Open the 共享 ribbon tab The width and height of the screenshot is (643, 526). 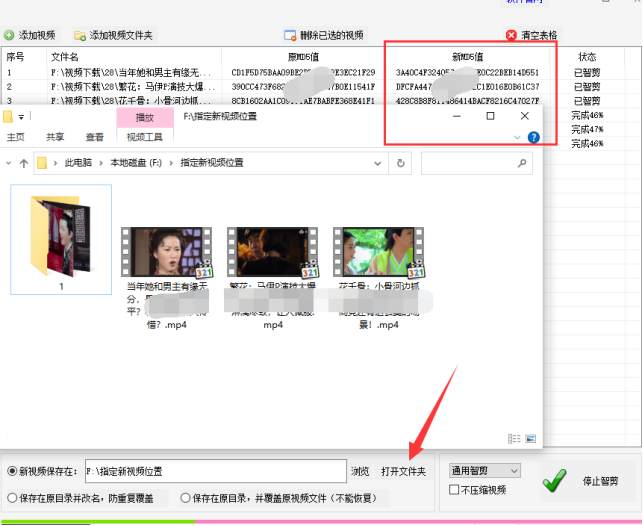[x=55, y=137]
